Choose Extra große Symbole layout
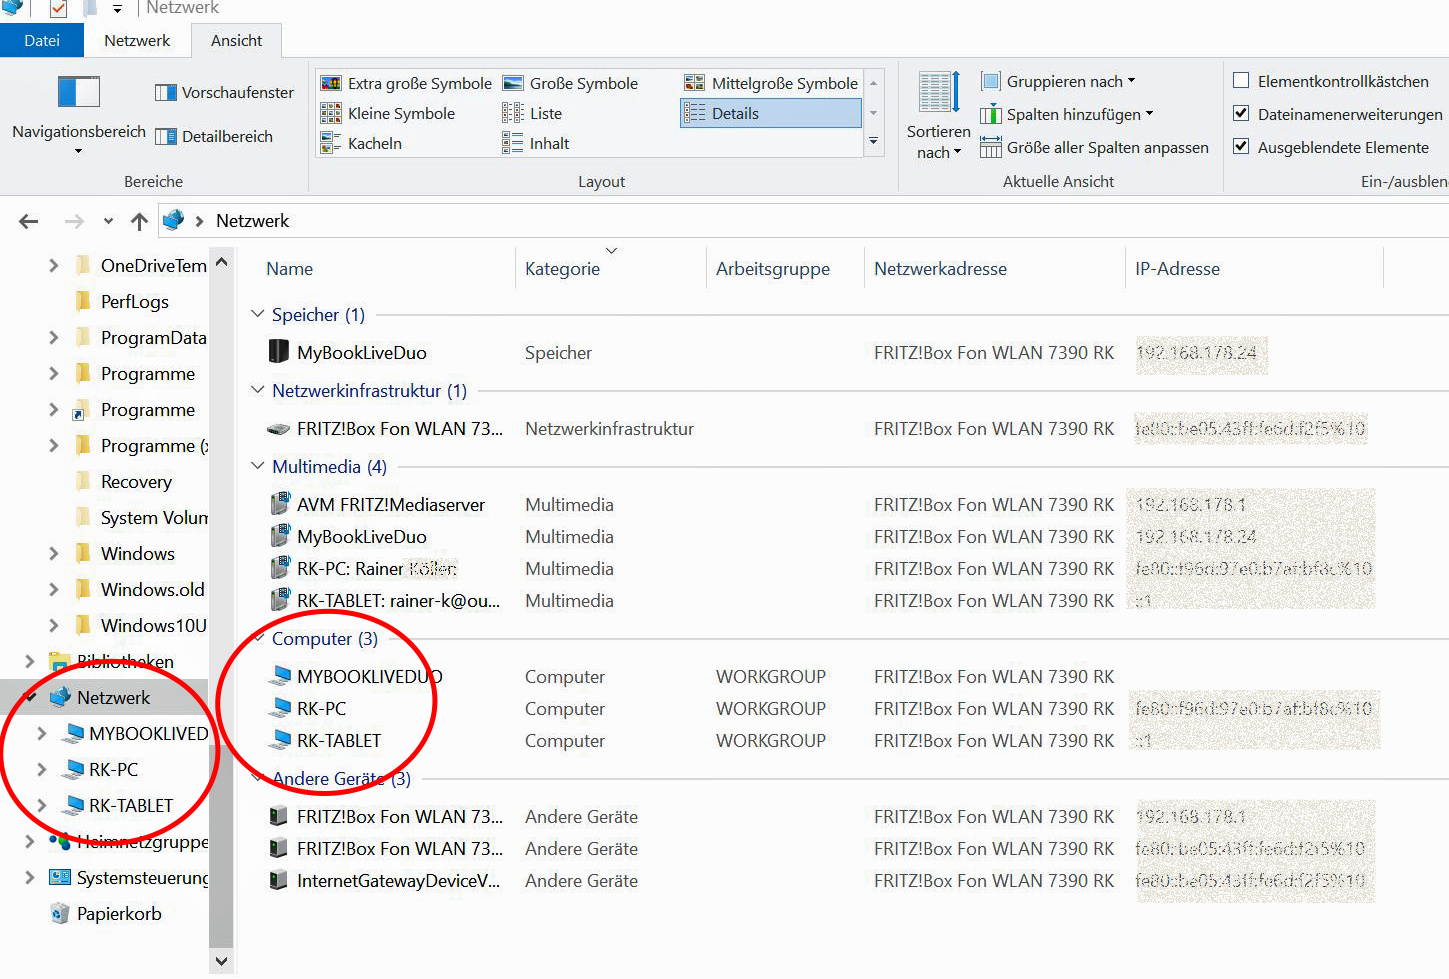The image size is (1449, 979). [x=406, y=83]
